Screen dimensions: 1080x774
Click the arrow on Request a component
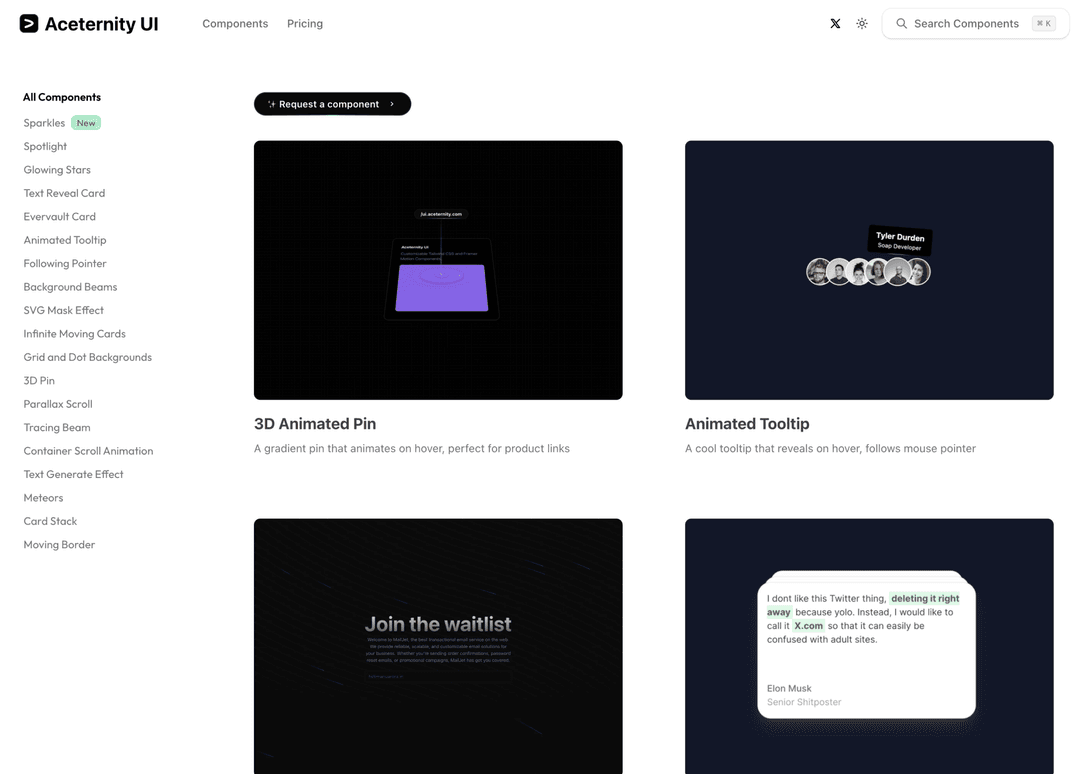(x=392, y=104)
